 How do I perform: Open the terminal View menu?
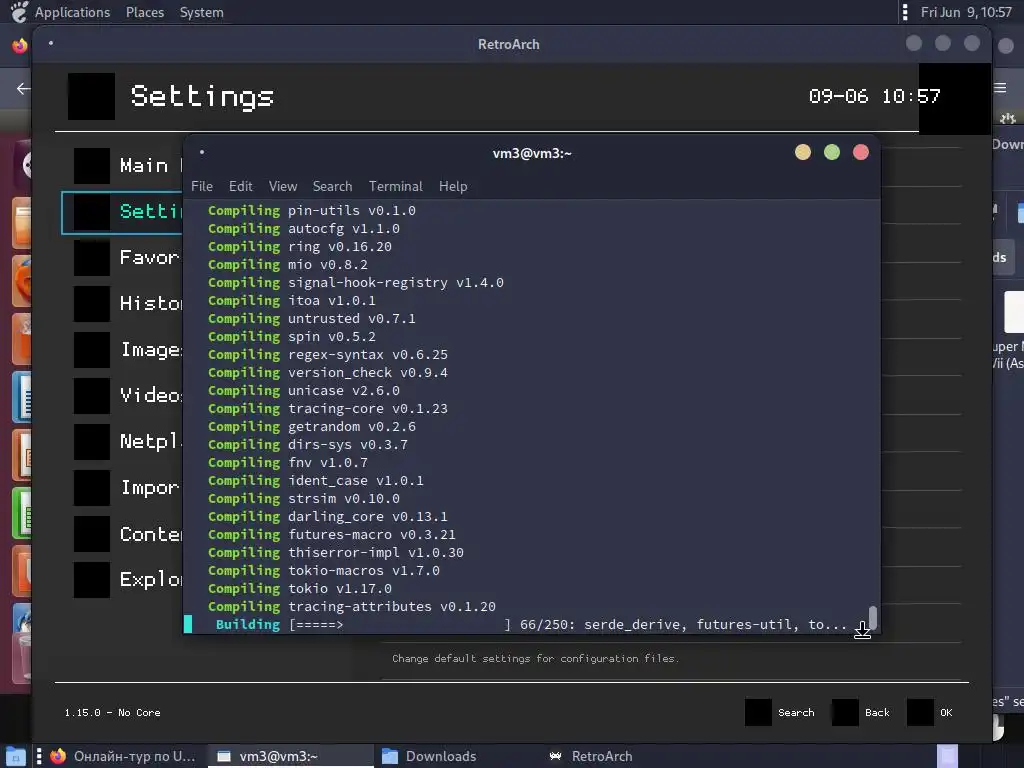coord(283,186)
